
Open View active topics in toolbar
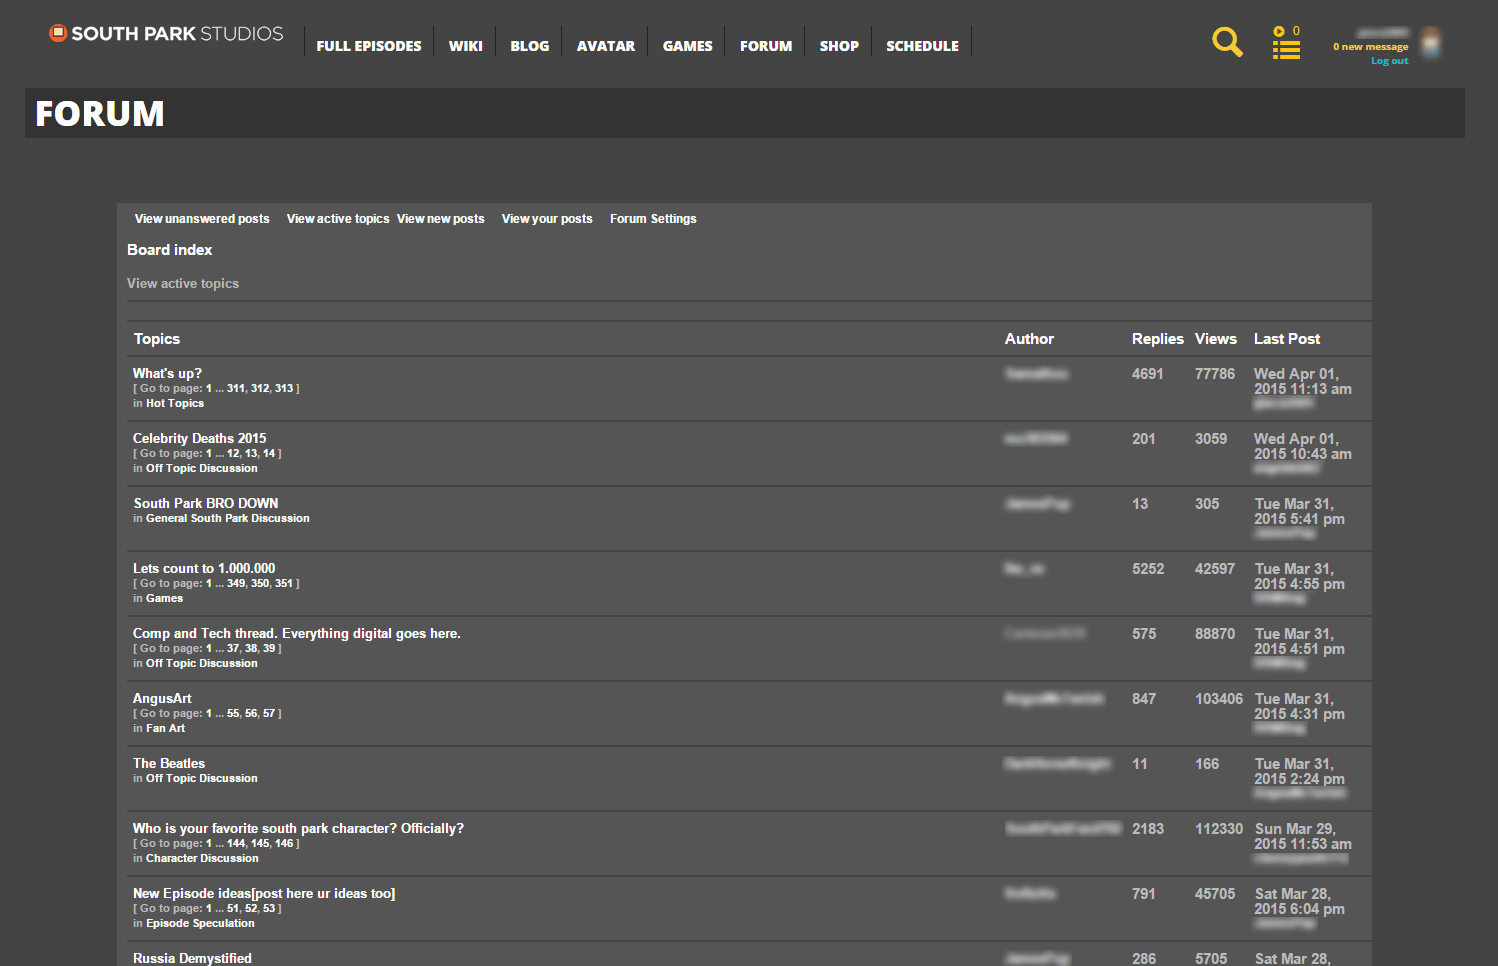[x=338, y=219]
